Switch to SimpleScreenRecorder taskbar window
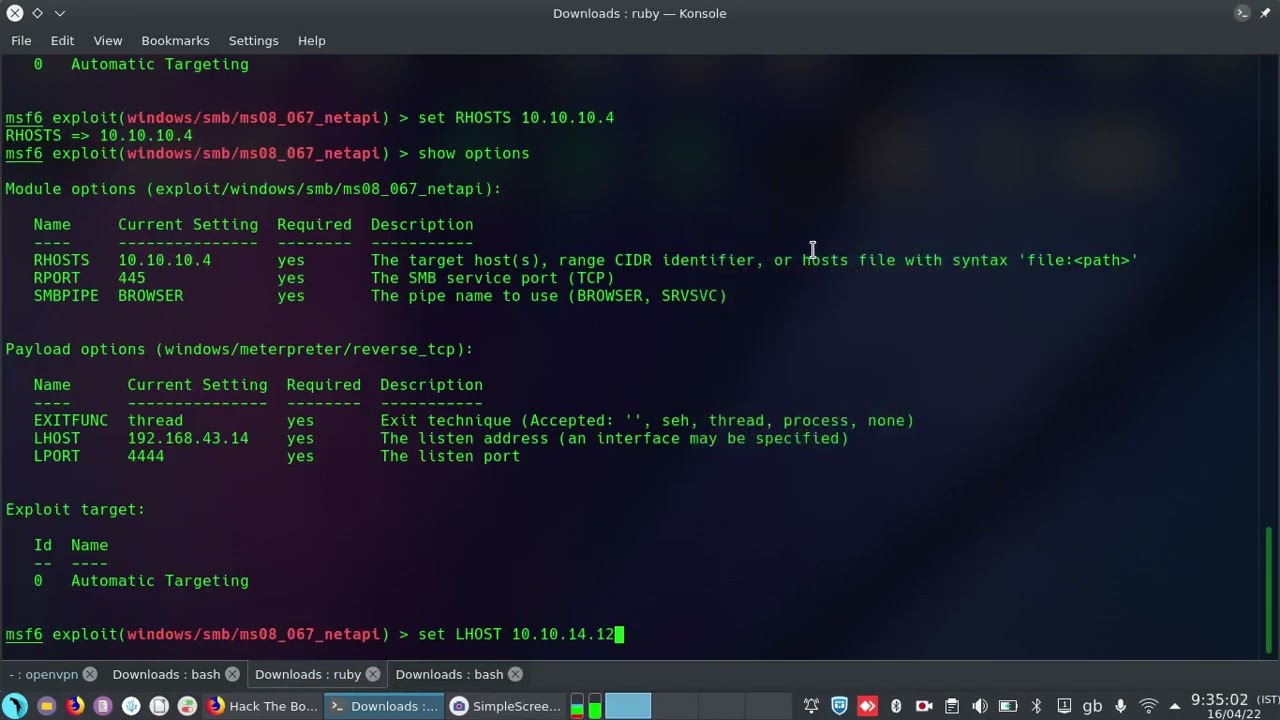This screenshot has height=720, width=1280. pyautogui.click(x=505, y=706)
